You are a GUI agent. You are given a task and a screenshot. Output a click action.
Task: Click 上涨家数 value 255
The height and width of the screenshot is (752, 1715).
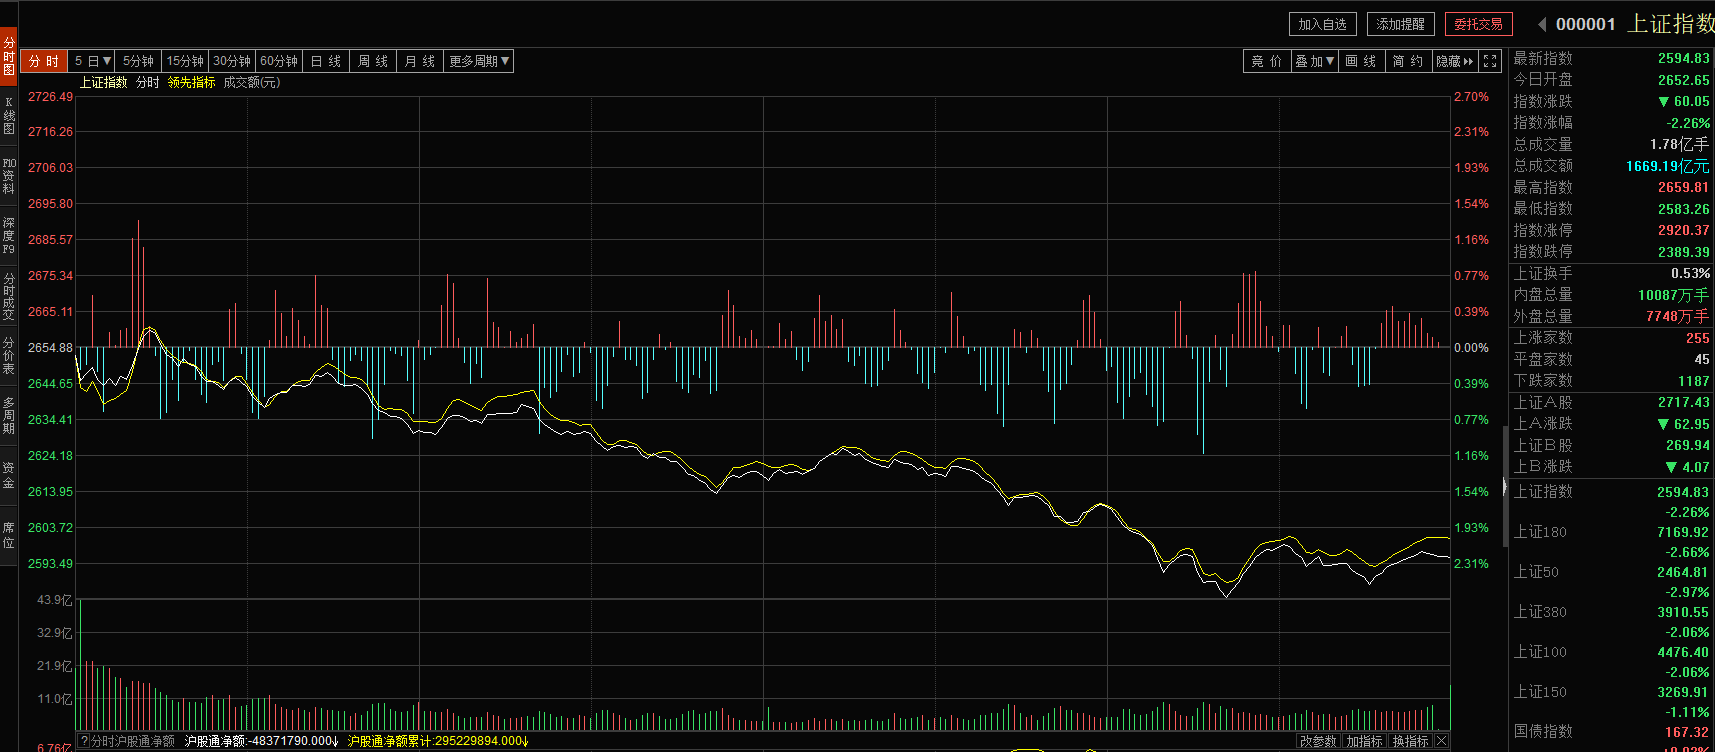click(1697, 338)
